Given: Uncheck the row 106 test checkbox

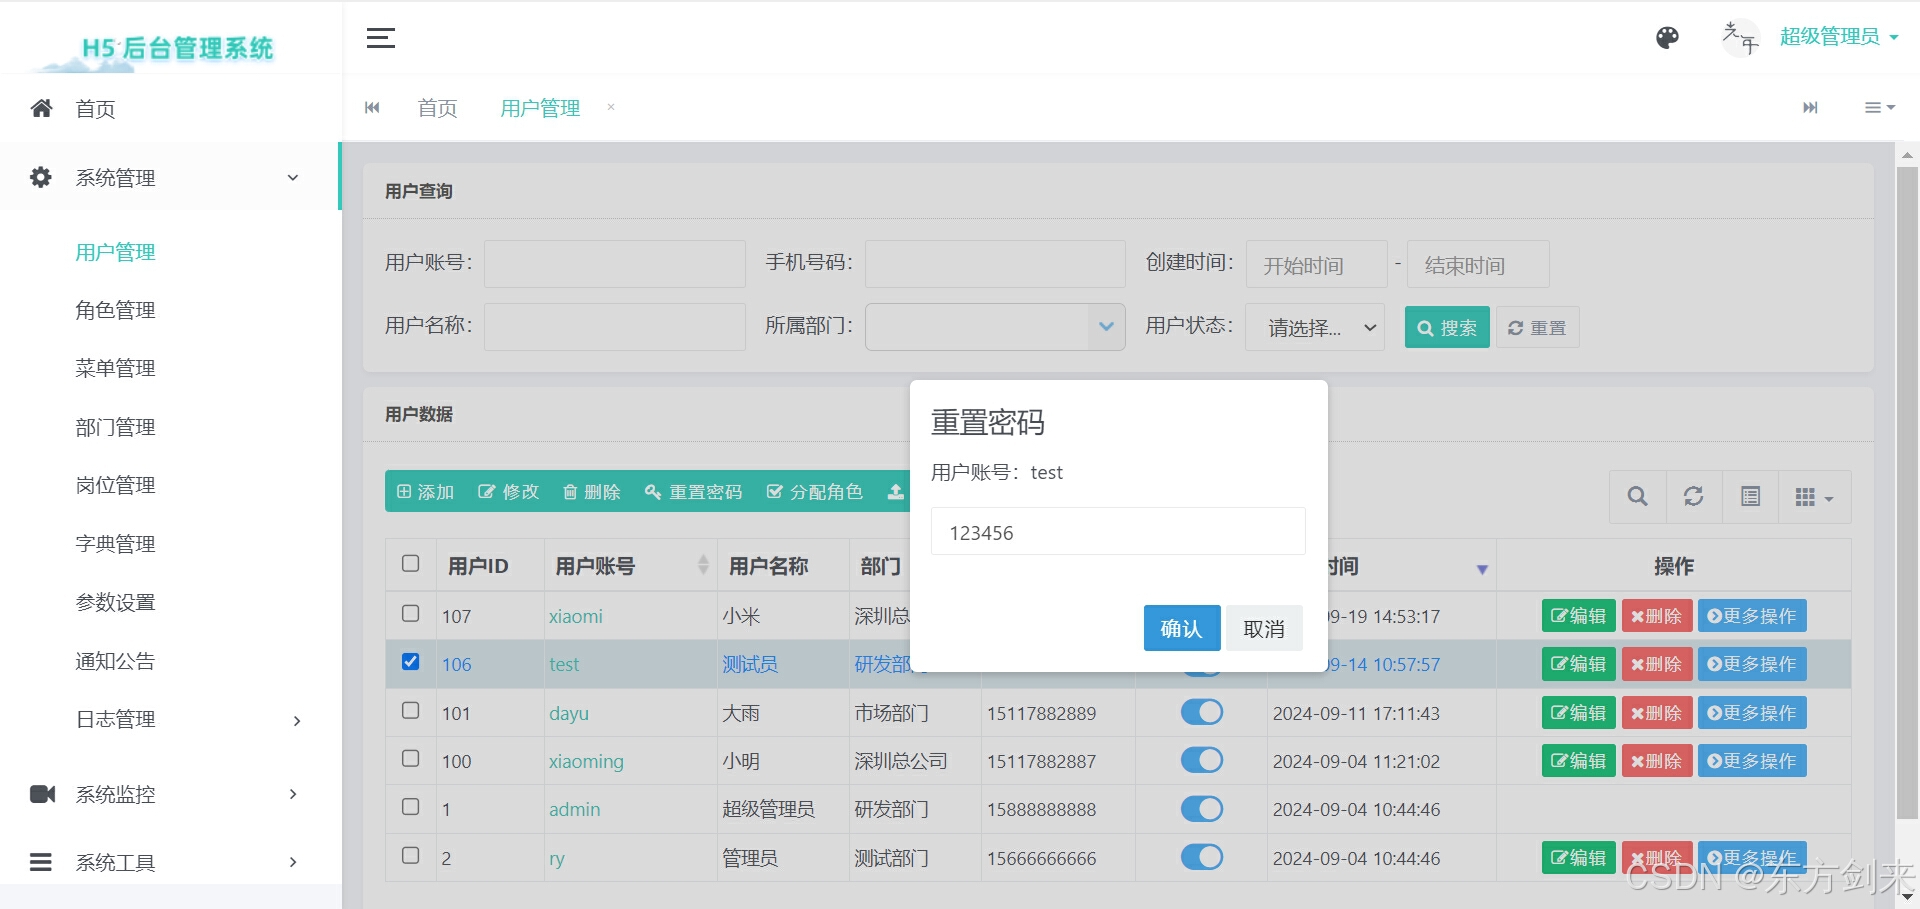Looking at the screenshot, I should (x=410, y=661).
